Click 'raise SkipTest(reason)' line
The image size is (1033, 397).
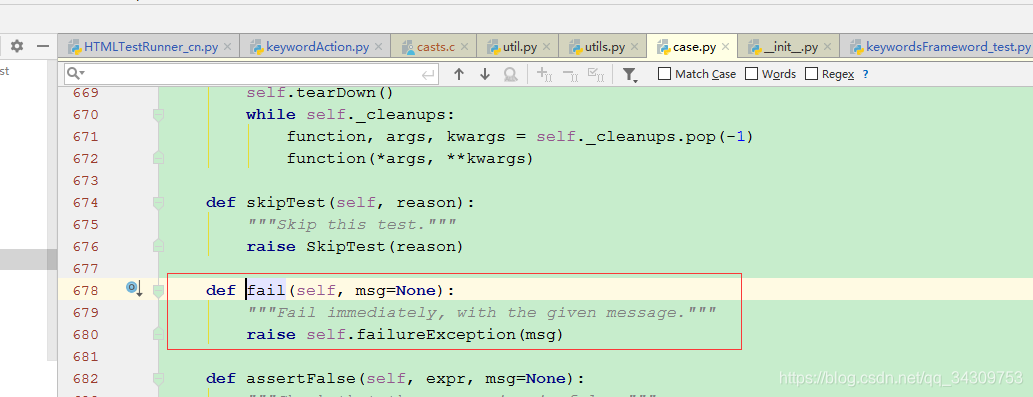tap(355, 247)
